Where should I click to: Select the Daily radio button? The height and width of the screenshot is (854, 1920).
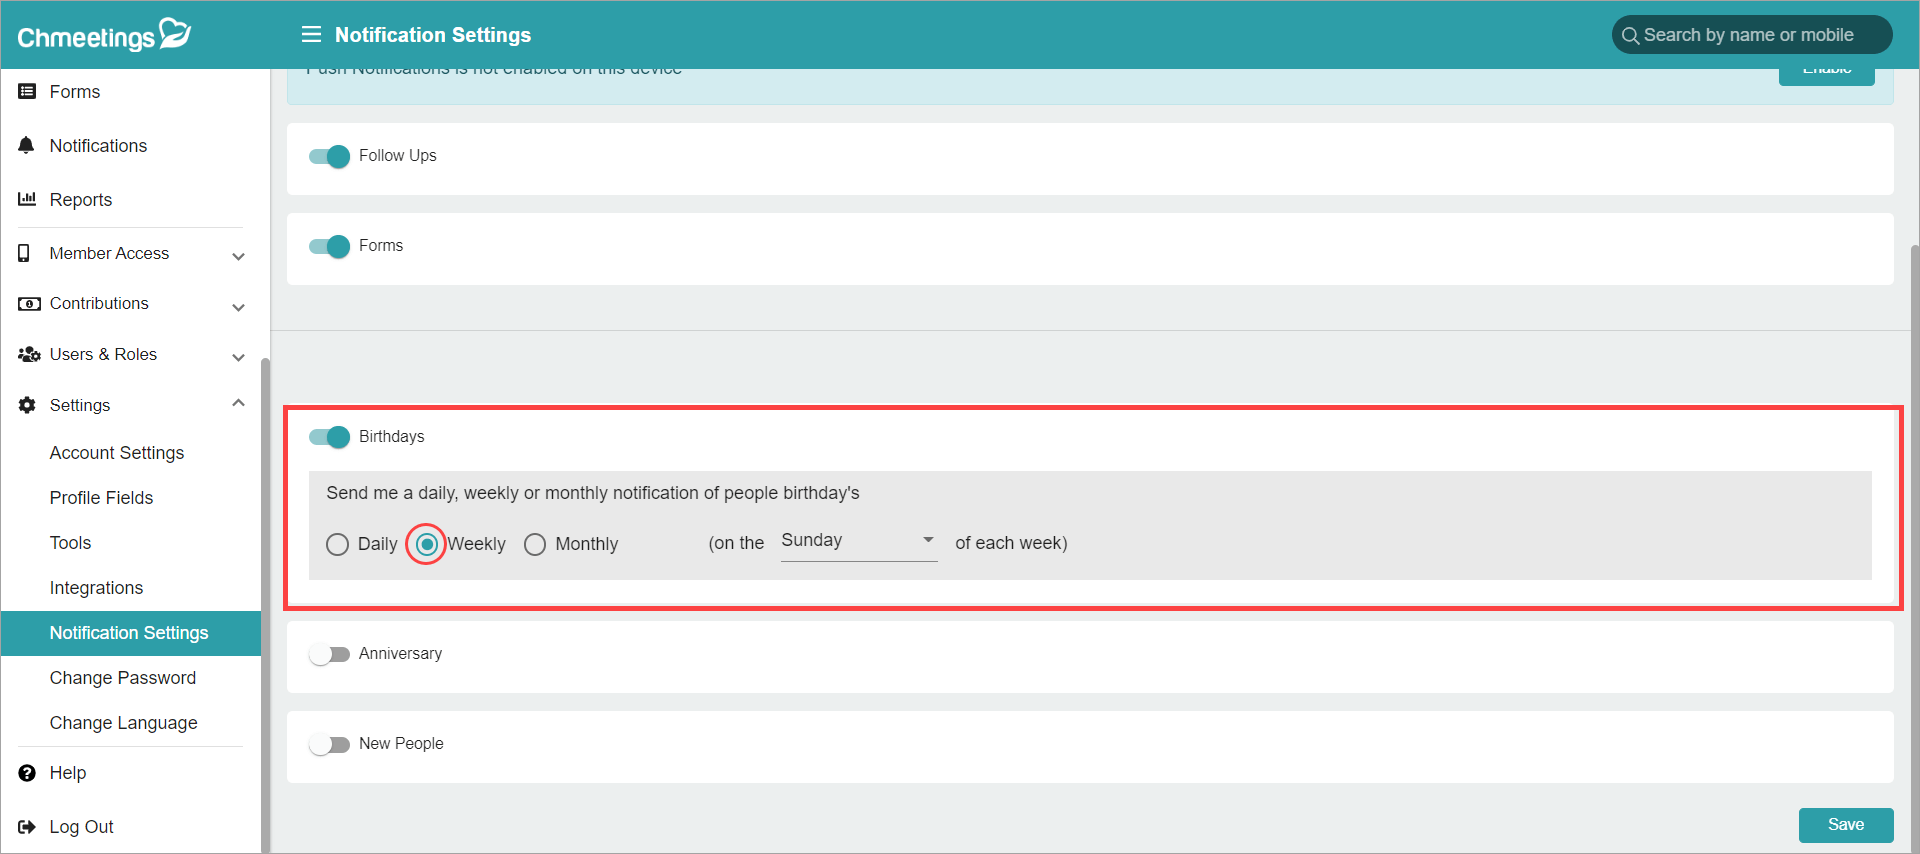(338, 544)
